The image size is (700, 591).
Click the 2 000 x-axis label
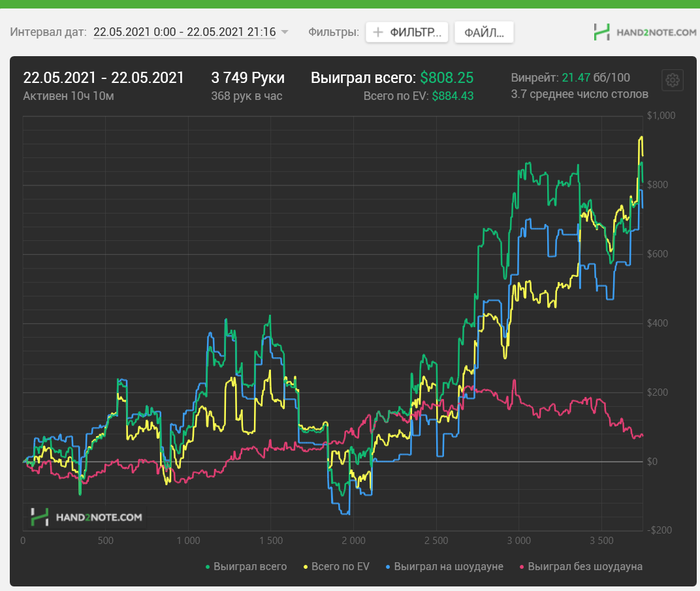point(354,541)
